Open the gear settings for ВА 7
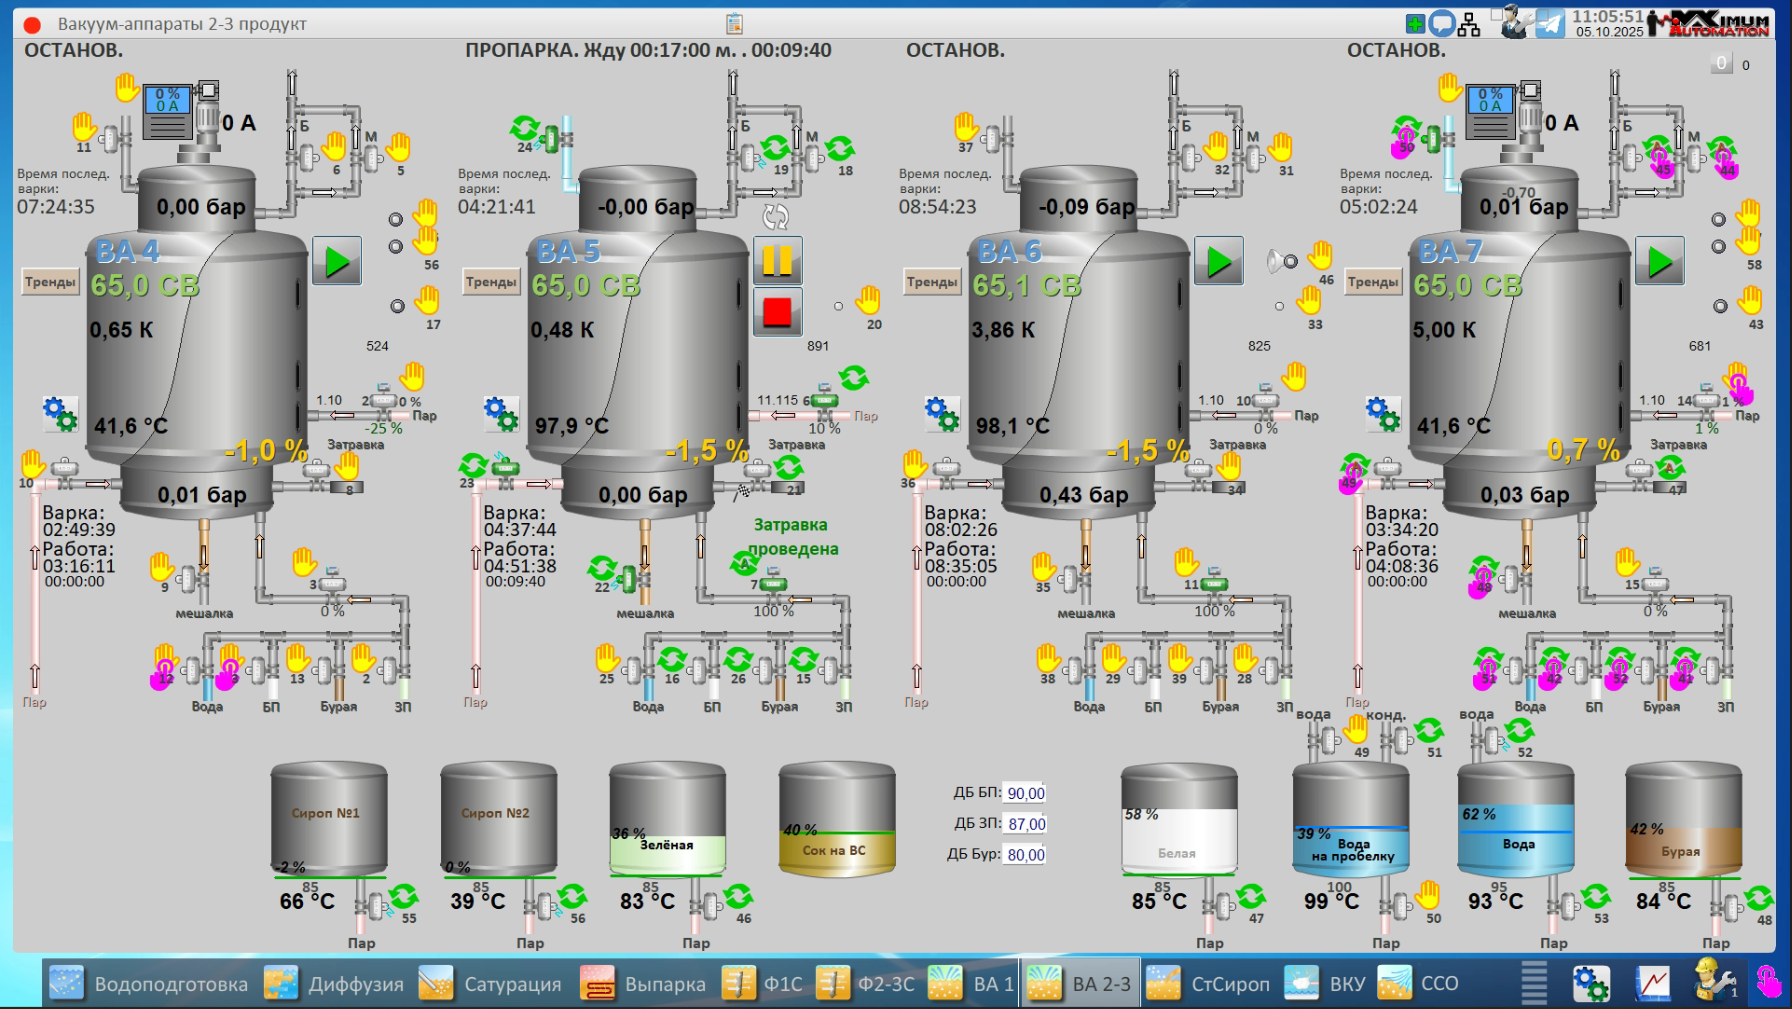Image resolution: width=1792 pixels, height=1009 pixels. (x=1382, y=413)
